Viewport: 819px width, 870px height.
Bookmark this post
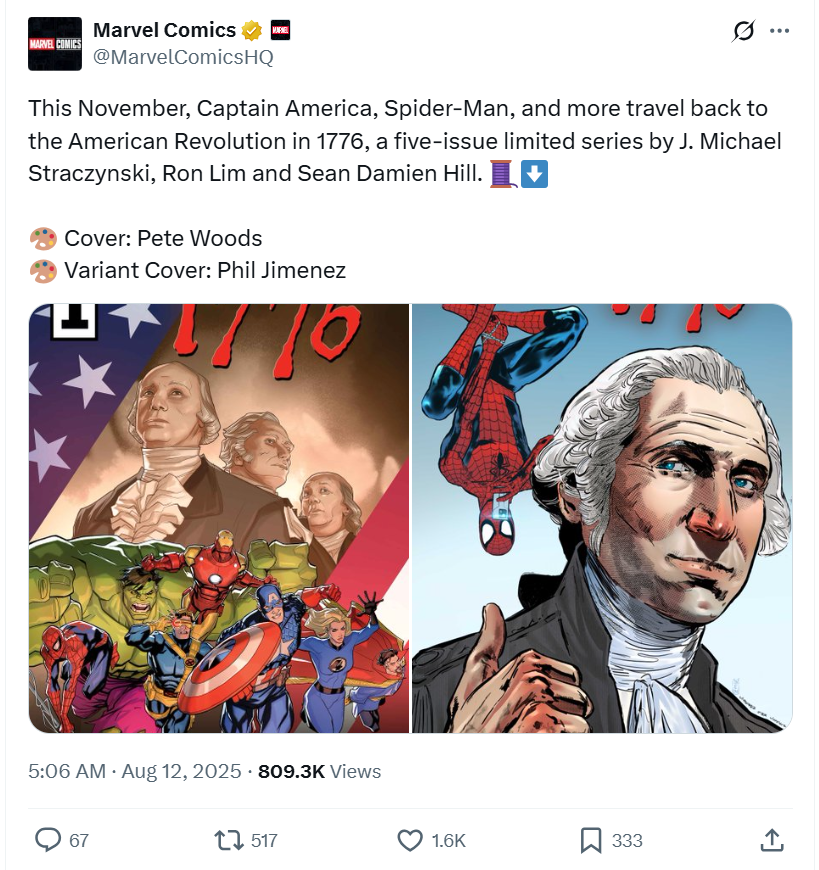point(591,840)
